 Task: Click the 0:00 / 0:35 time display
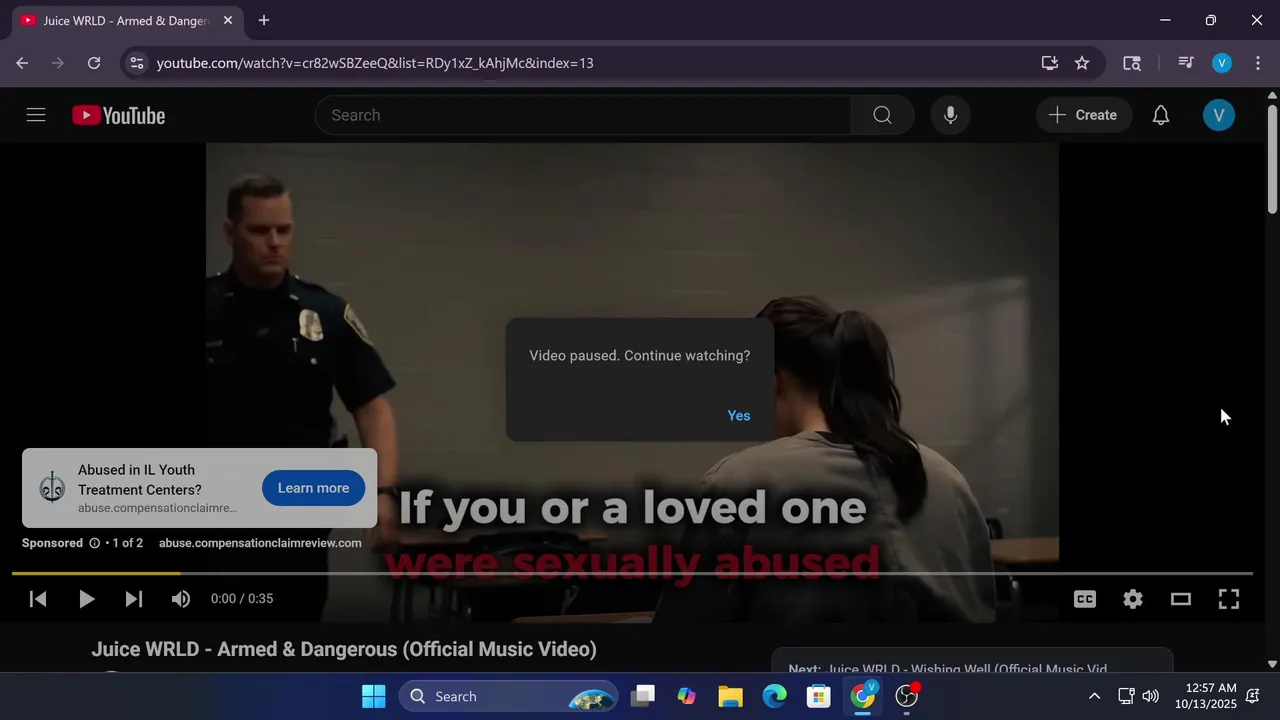coord(242,599)
